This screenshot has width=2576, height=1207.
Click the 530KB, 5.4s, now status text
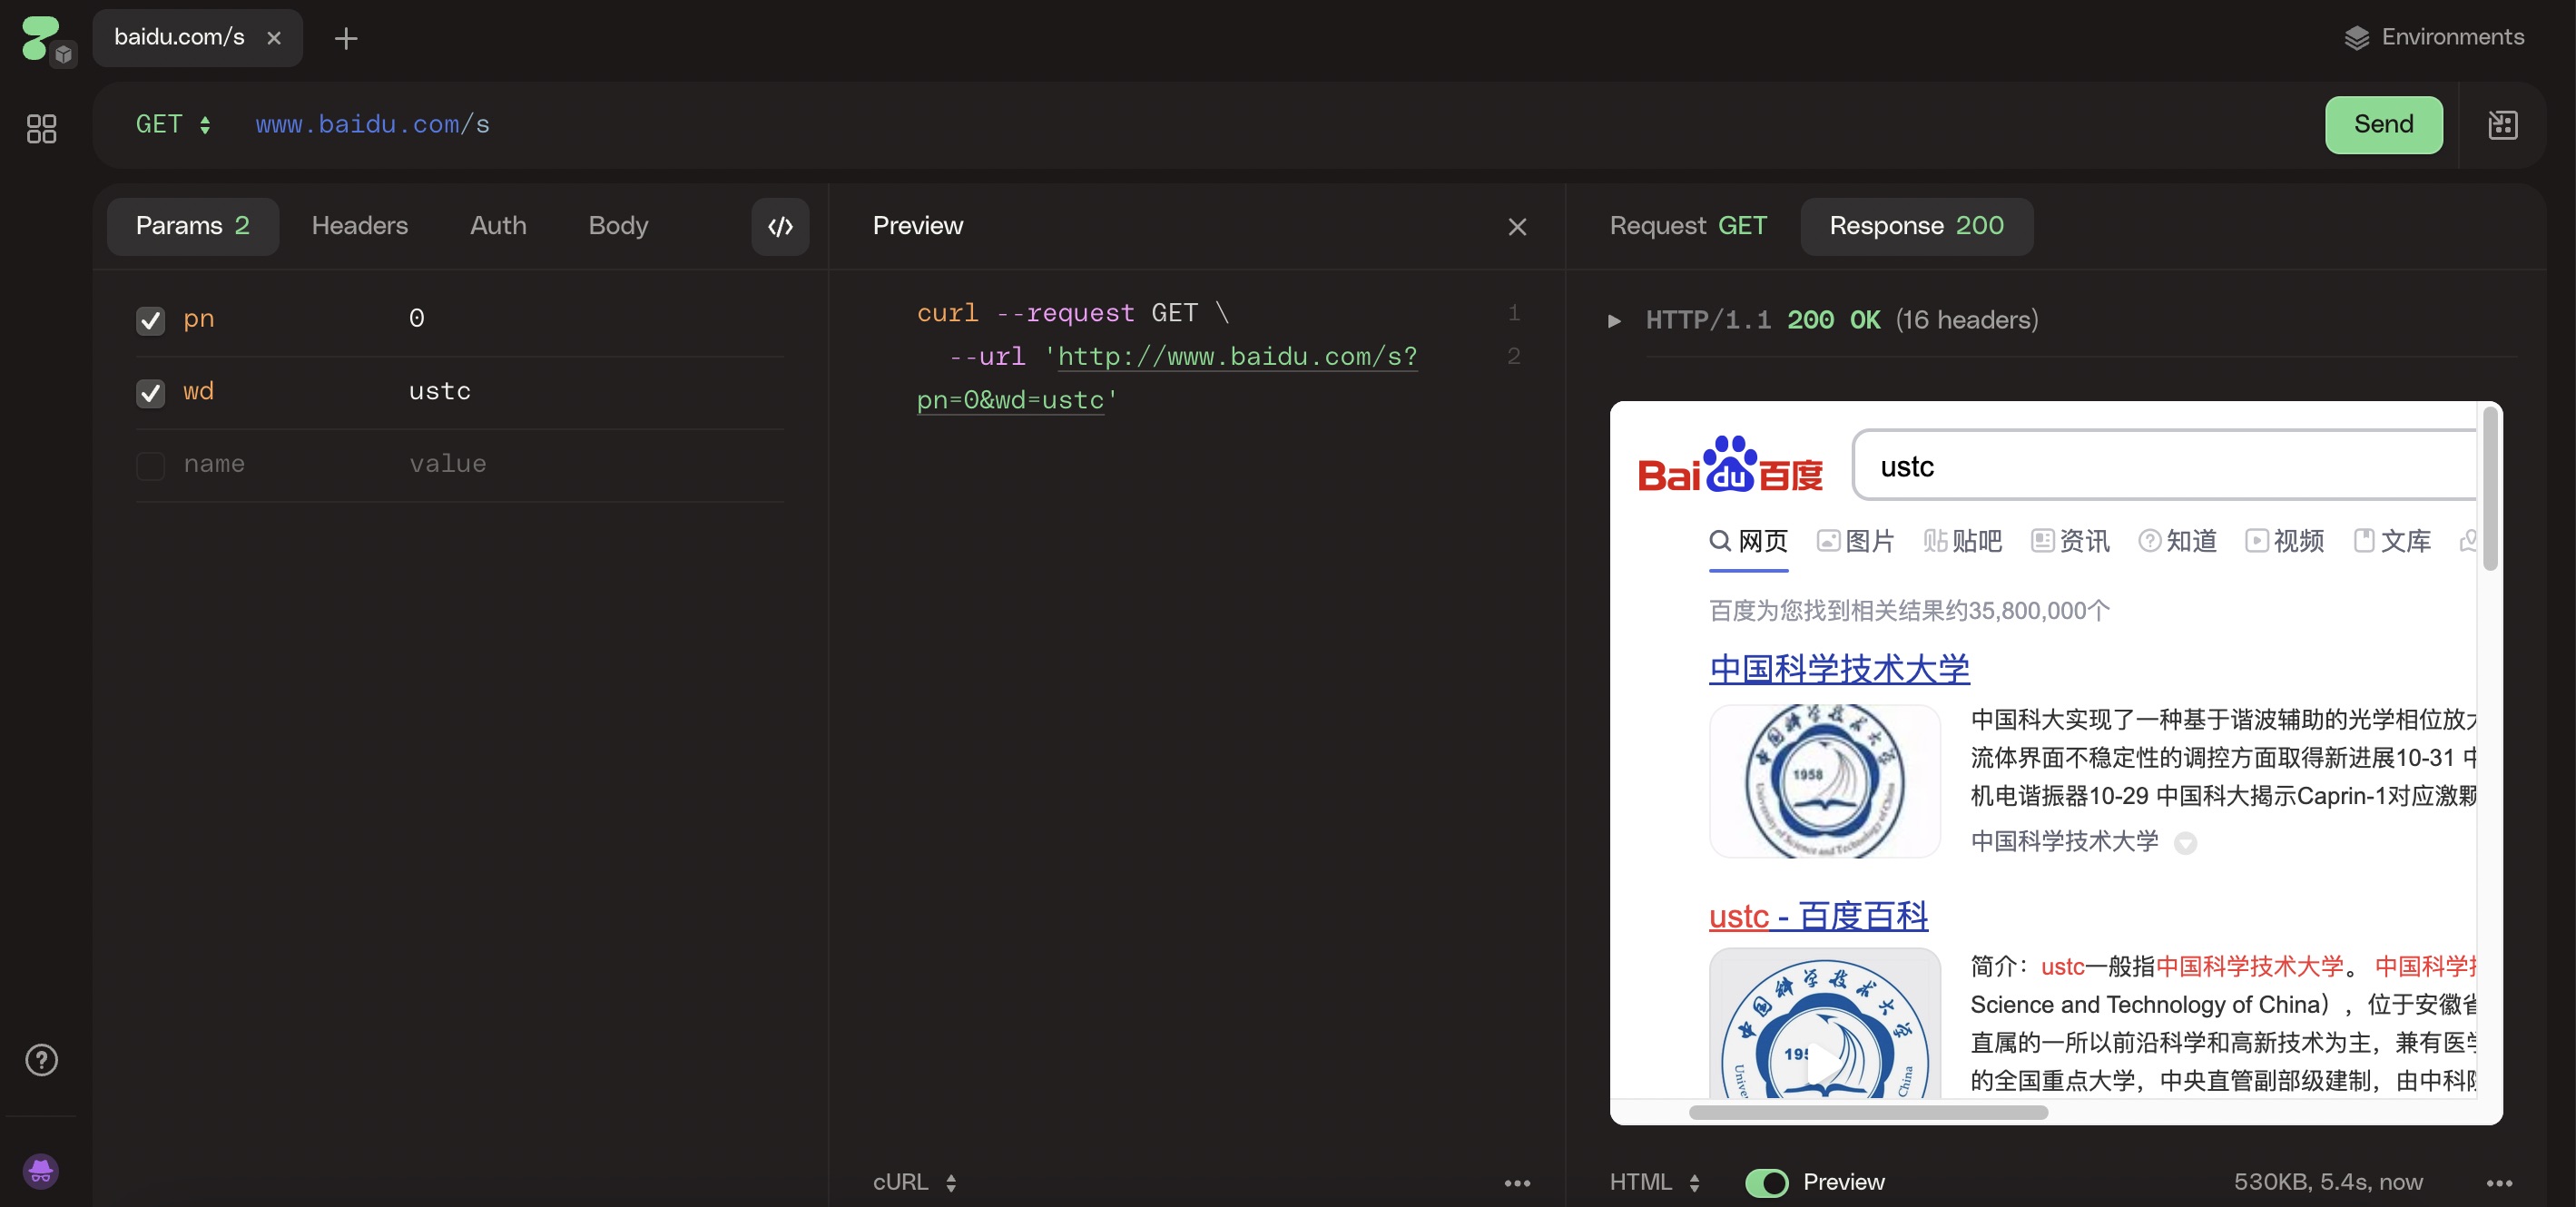pos(2328,1182)
